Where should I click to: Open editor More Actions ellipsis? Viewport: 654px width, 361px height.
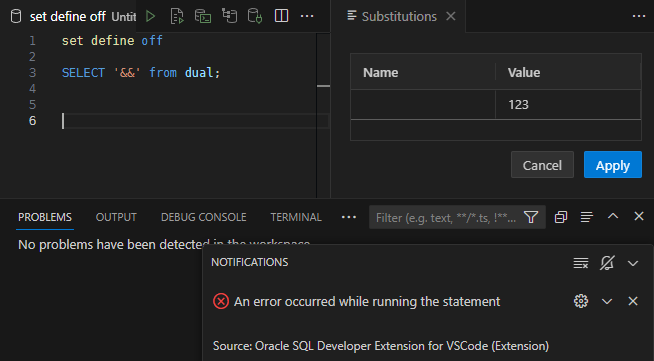point(307,16)
